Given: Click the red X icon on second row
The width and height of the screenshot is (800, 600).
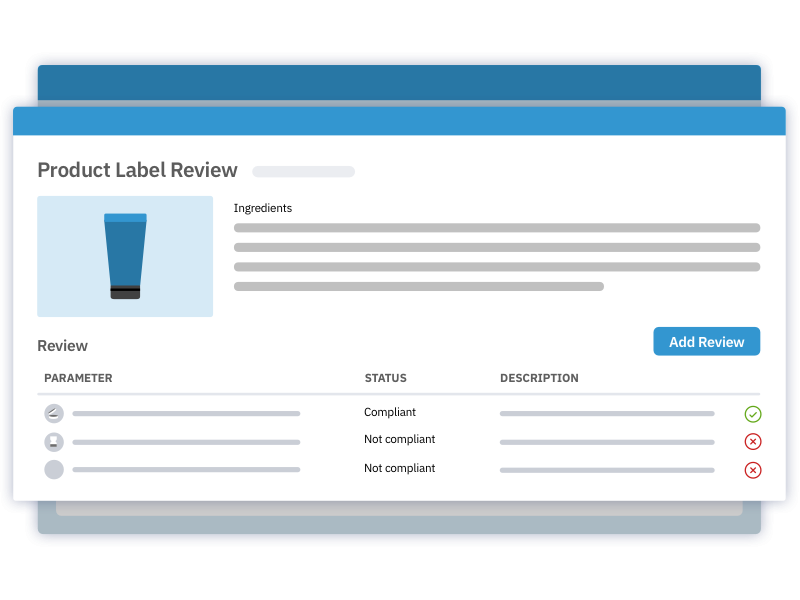Looking at the screenshot, I should pyautogui.click(x=753, y=441).
